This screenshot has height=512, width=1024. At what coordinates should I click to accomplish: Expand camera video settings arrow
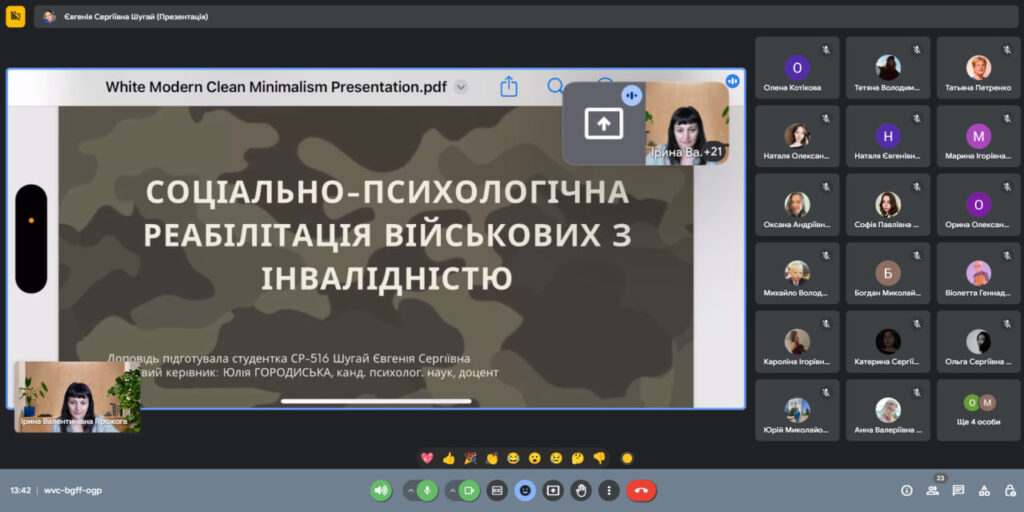tap(451, 490)
